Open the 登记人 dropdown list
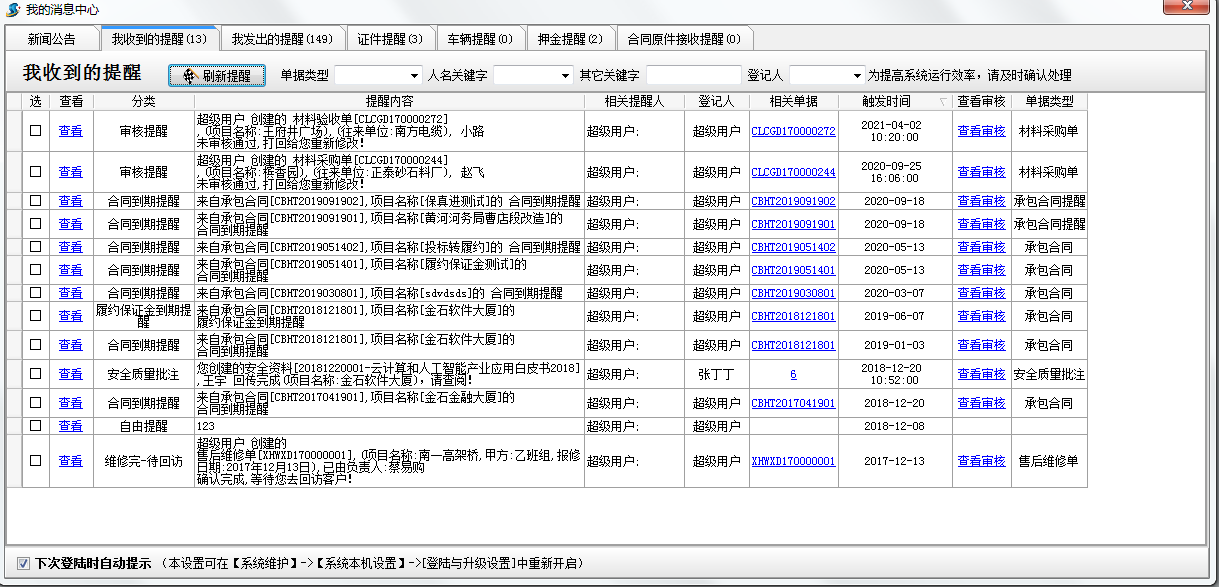The height and width of the screenshot is (587, 1219). click(x=857, y=76)
